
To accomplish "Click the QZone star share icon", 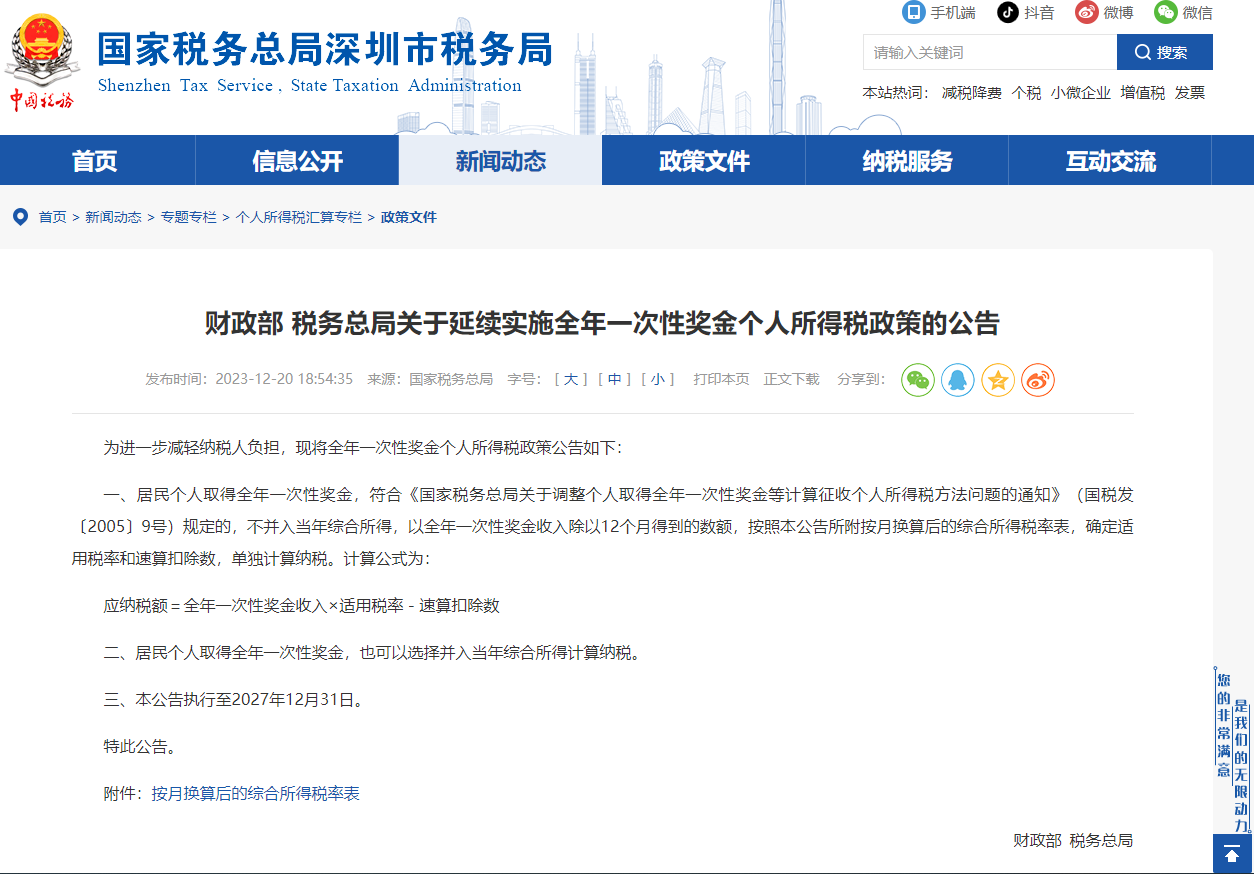I will (x=998, y=380).
